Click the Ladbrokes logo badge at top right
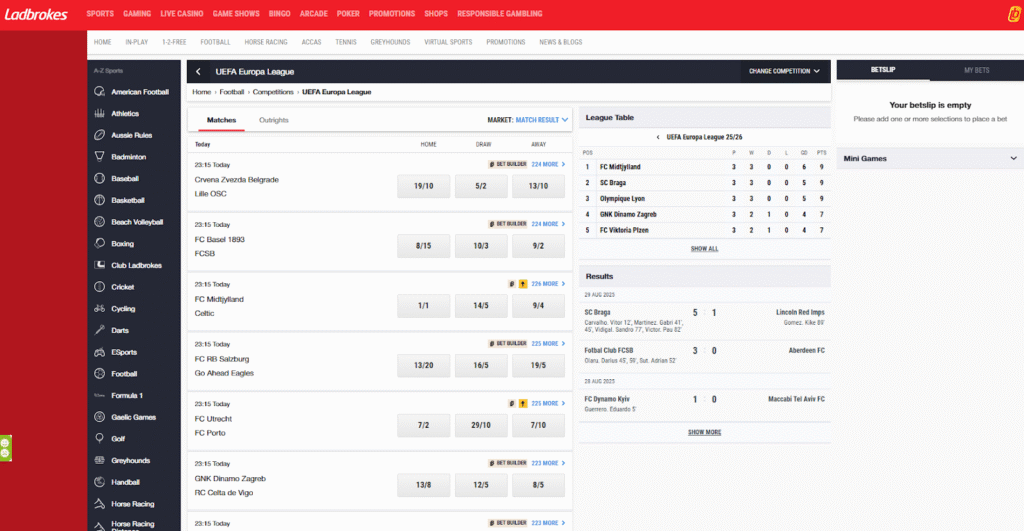Screen dimensions: 1024x531 [1010, 13]
